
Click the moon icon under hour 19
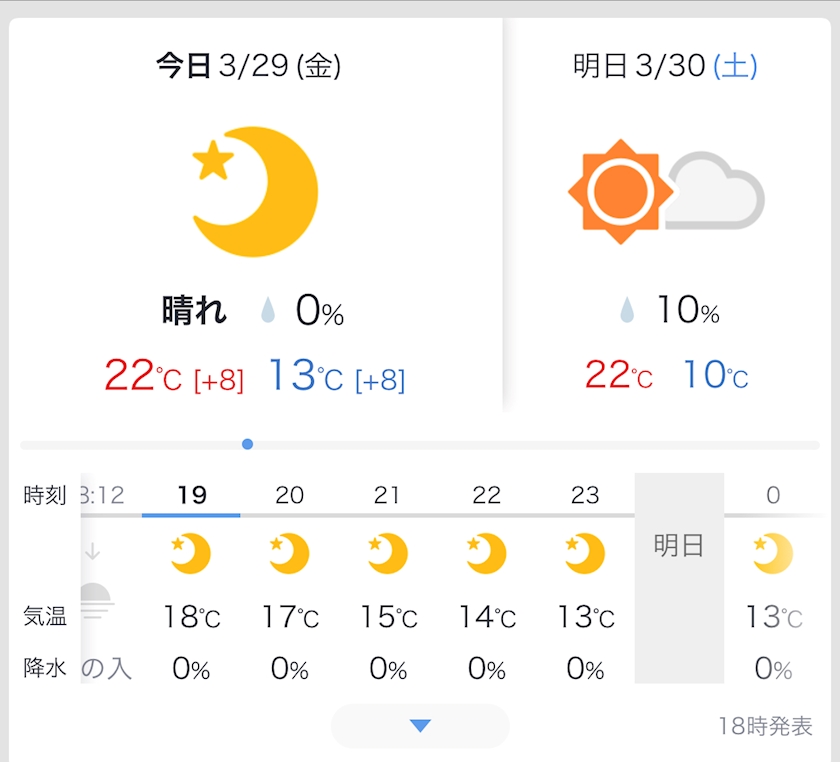pyautogui.click(x=191, y=553)
